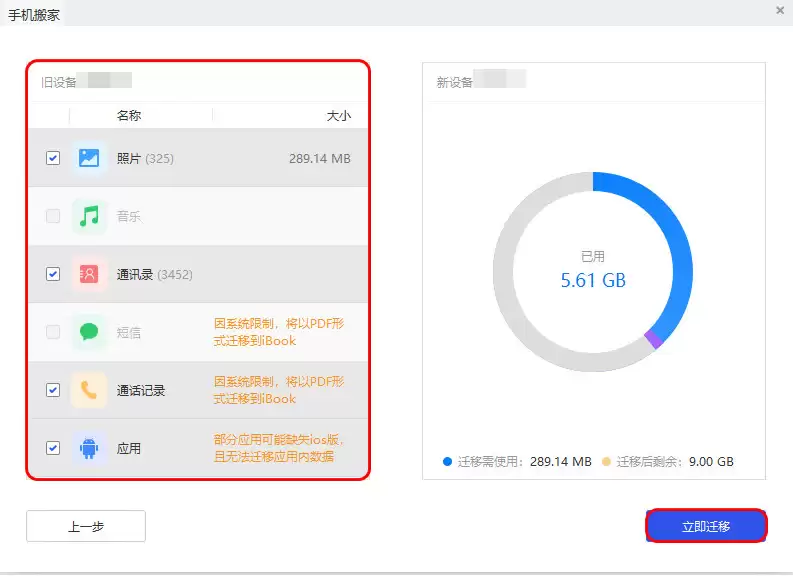793x576 pixels.
Task: Click the Photos (照片) picture icon
Action: point(89,158)
